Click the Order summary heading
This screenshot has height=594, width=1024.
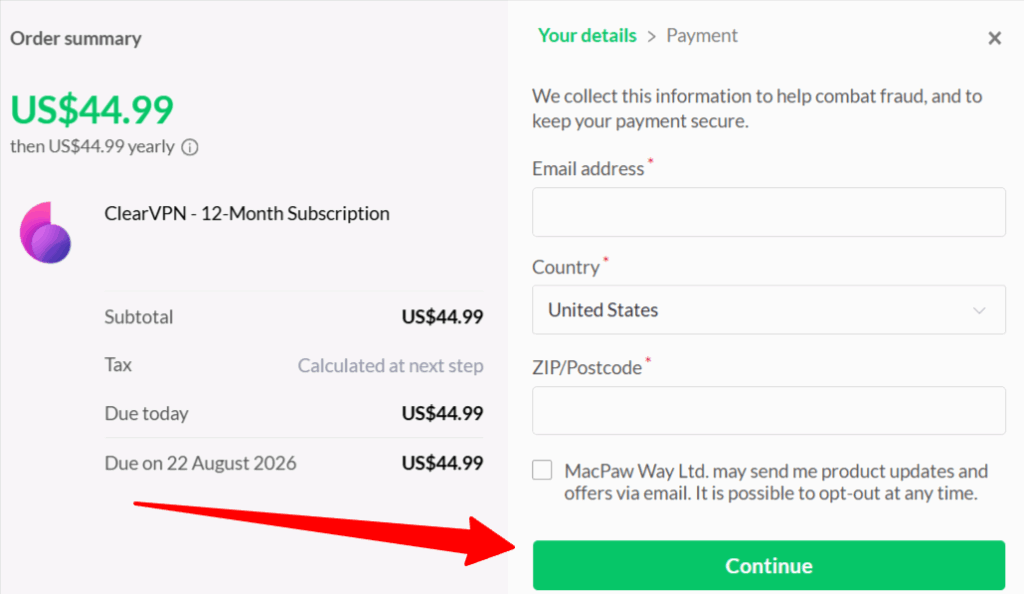pos(76,39)
